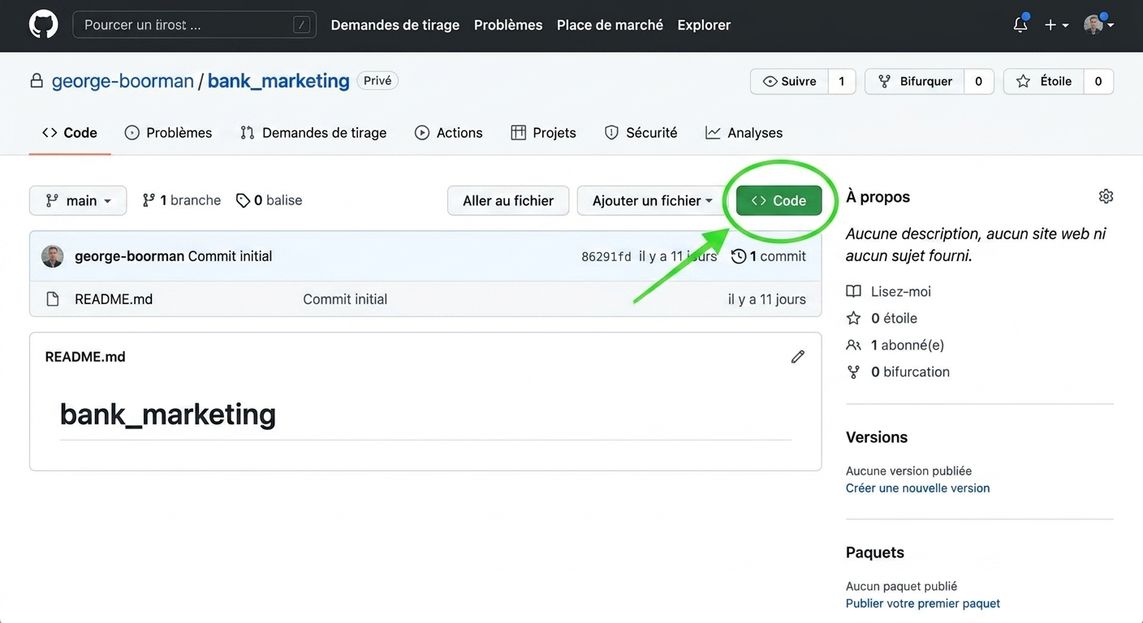This screenshot has width=1143, height=623.
Task: Open commit hash 86291fd
Action: pos(606,256)
